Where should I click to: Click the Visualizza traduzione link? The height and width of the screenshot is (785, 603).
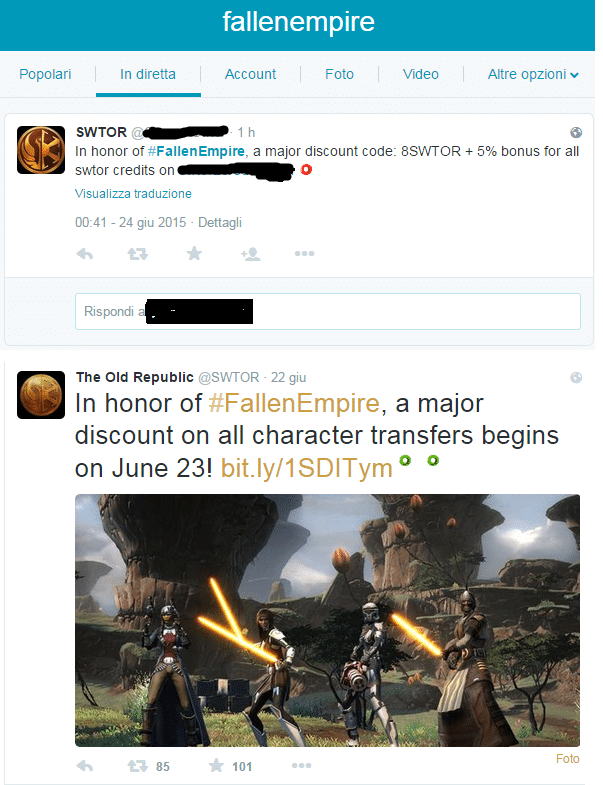(x=133, y=194)
